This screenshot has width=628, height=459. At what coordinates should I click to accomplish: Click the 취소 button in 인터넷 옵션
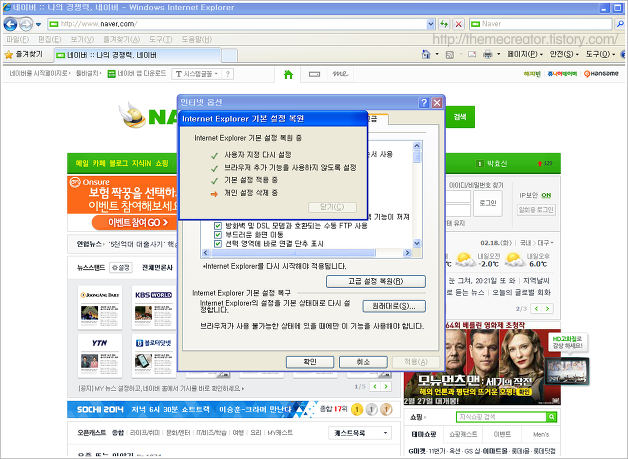[363, 362]
